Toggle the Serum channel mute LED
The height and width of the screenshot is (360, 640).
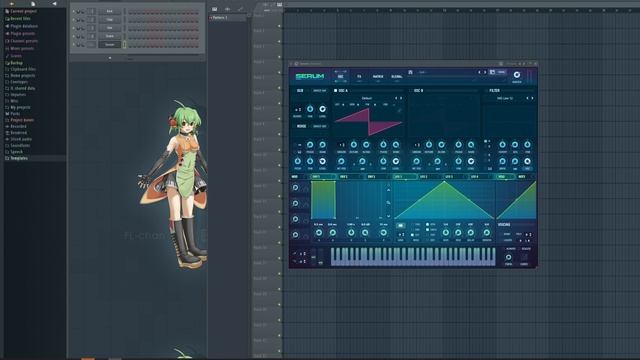point(74,44)
